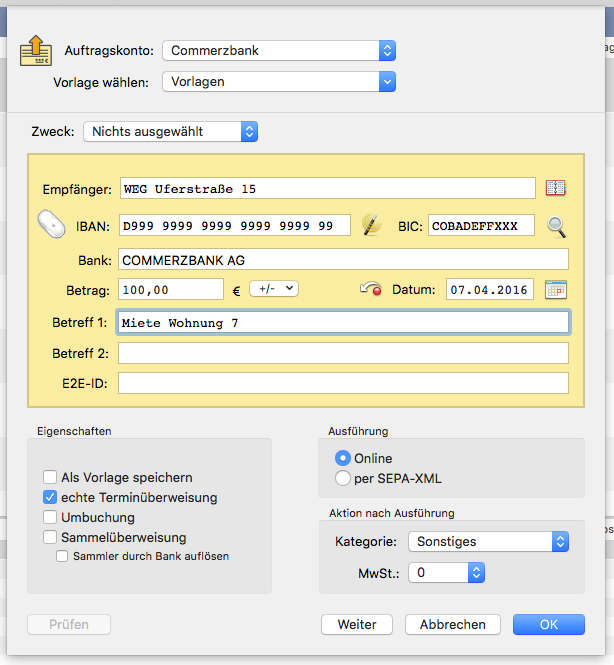Confirm the transfer with OK
Viewport: 614px width, 665px height.
(548, 624)
